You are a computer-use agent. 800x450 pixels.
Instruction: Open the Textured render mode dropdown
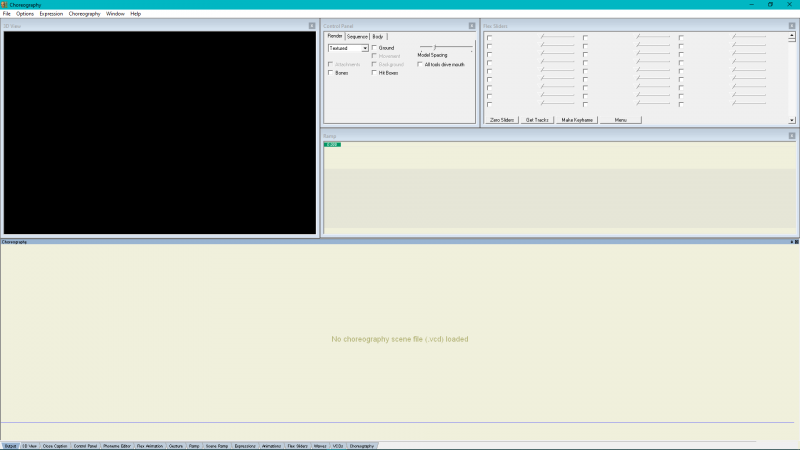(x=348, y=48)
